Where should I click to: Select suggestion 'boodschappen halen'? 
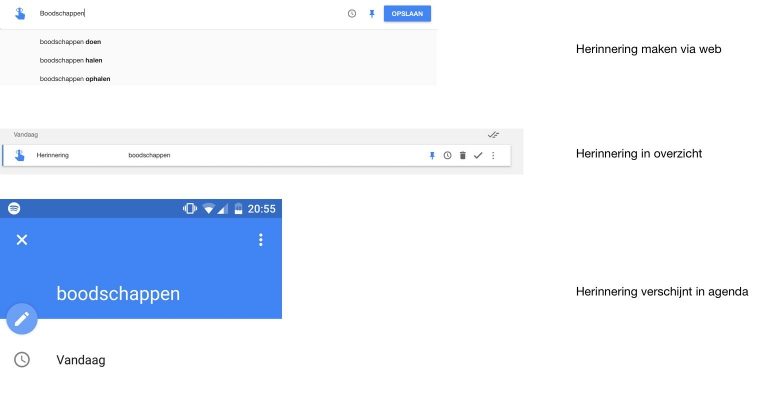click(x=70, y=60)
